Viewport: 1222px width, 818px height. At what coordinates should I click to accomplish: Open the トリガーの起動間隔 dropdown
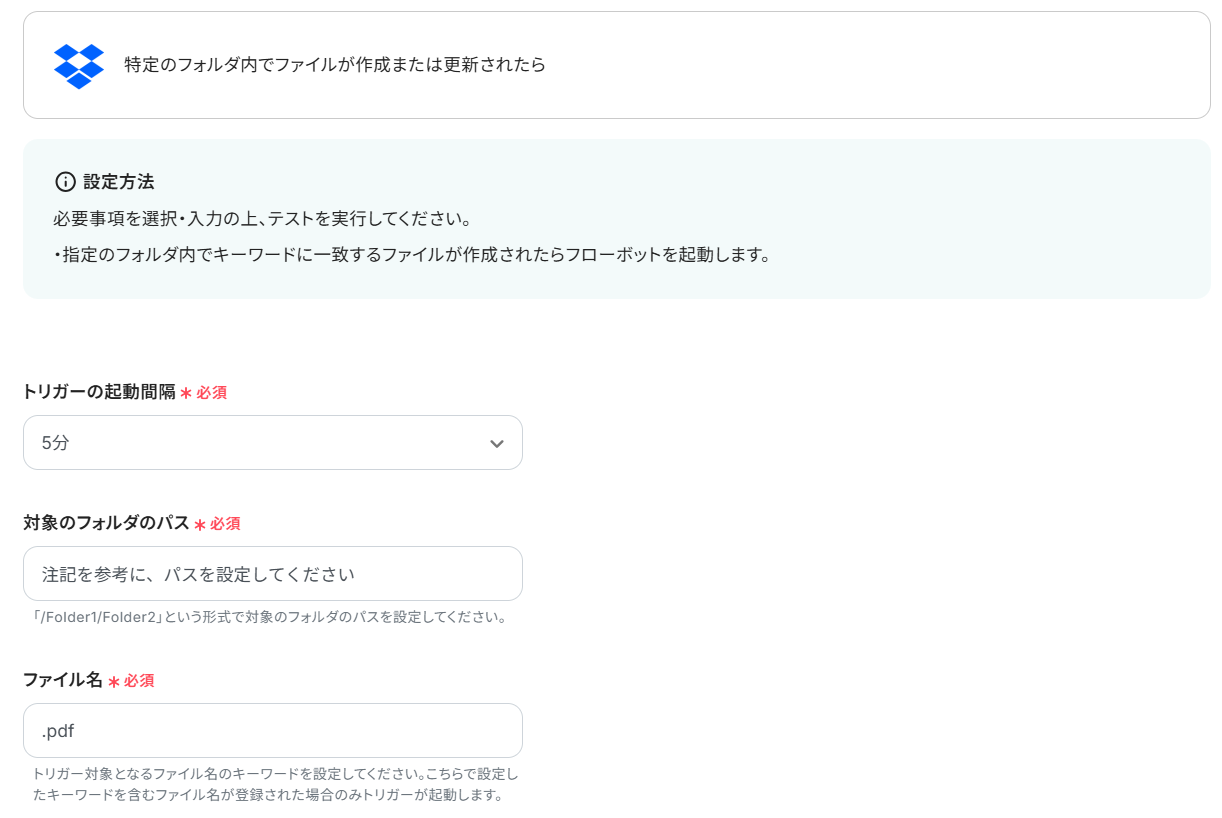pos(272,442)
